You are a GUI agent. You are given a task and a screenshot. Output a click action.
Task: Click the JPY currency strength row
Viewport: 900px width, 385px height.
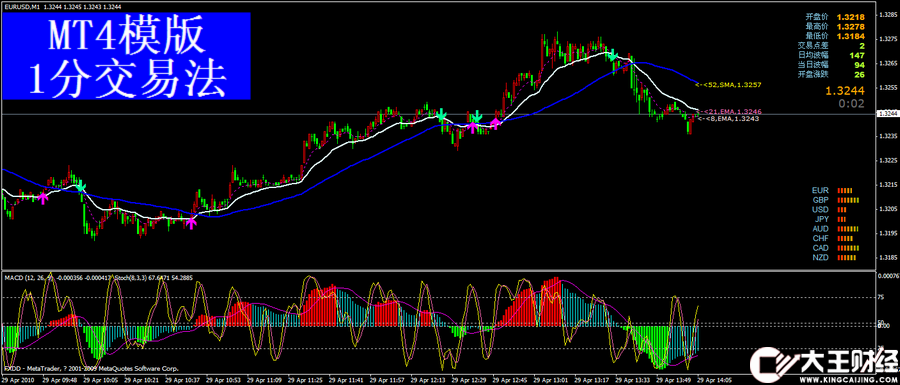831,219
